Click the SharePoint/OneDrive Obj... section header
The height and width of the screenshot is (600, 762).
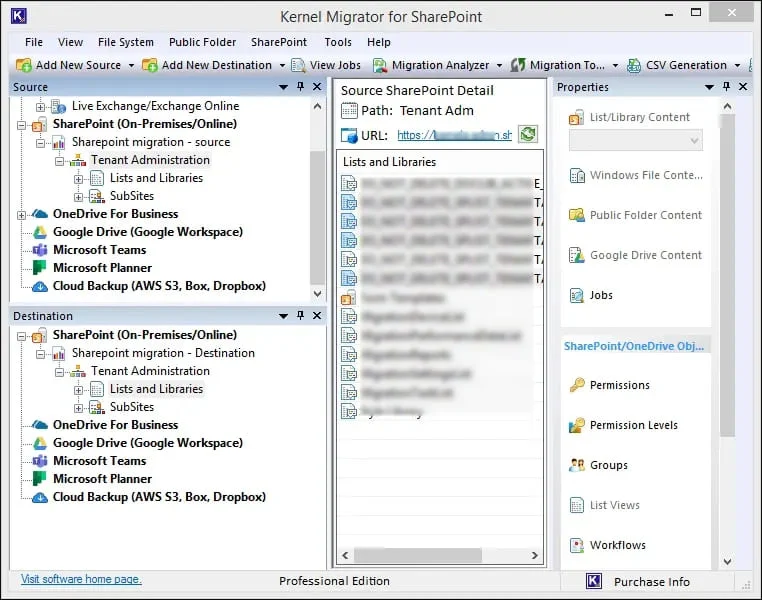(634, 346)
